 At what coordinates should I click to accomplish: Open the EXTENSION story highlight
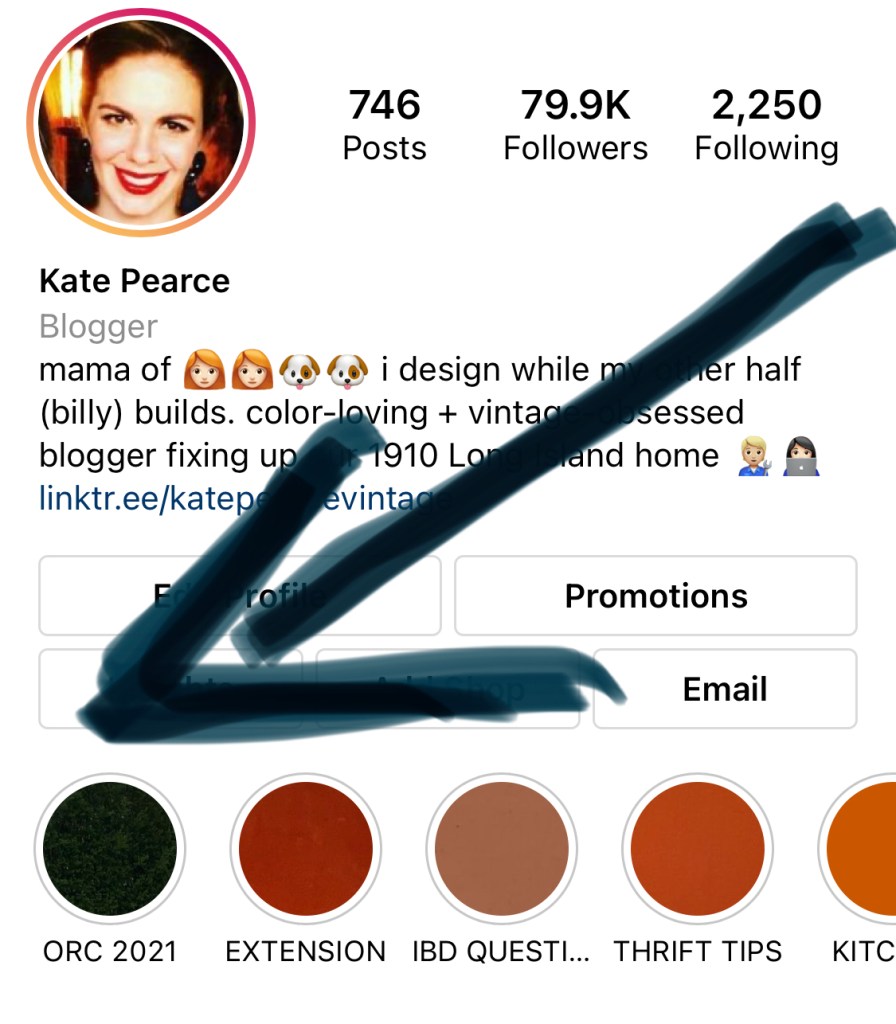(x=305, y=849)
